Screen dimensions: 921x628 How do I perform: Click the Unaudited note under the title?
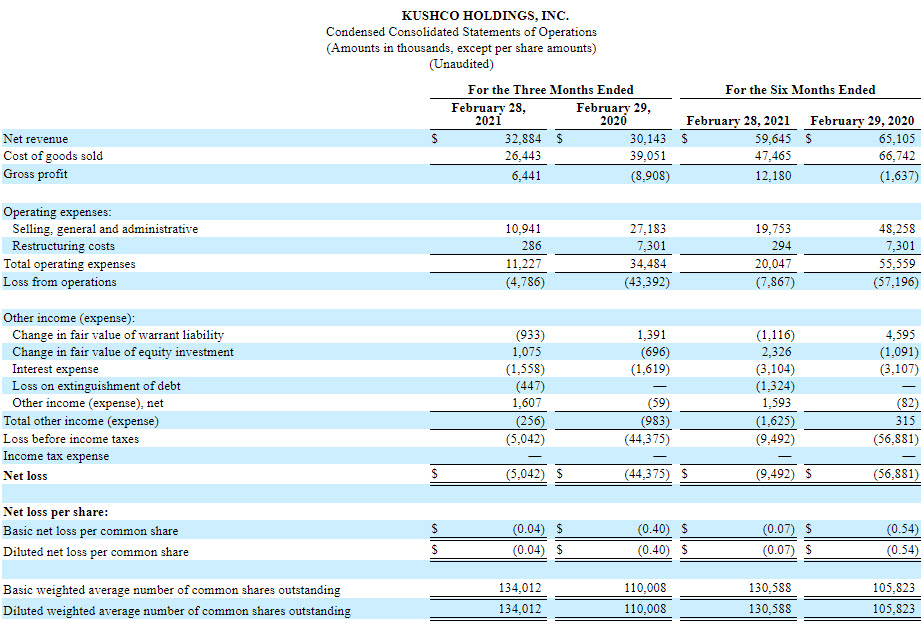point(461,64)
